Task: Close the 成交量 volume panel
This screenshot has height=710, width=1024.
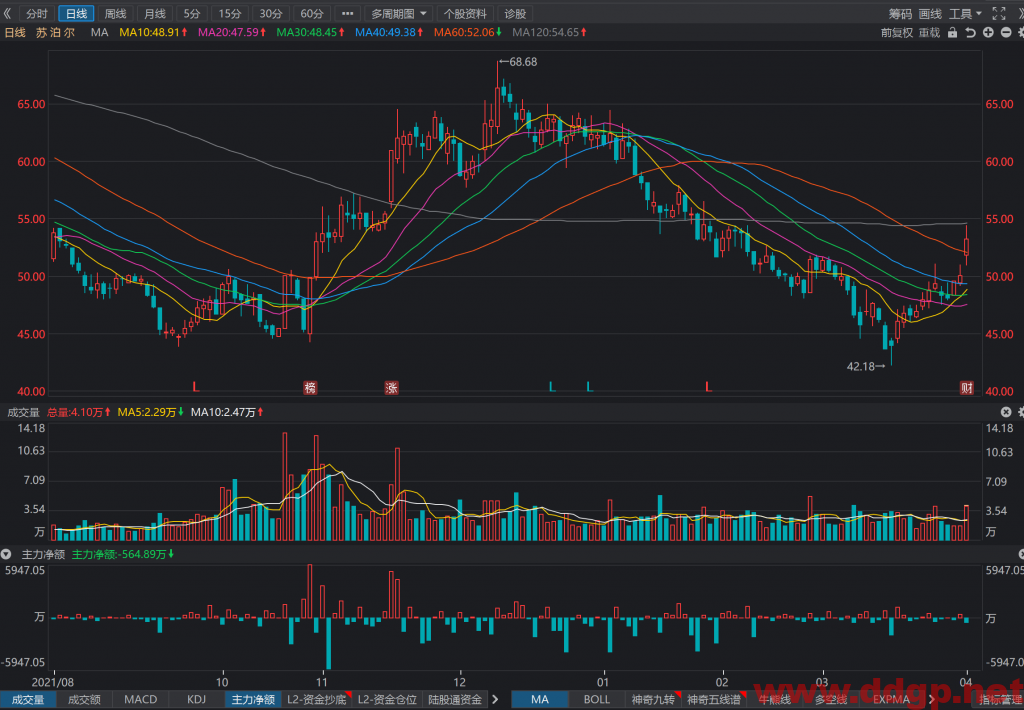Action: 1006,412
